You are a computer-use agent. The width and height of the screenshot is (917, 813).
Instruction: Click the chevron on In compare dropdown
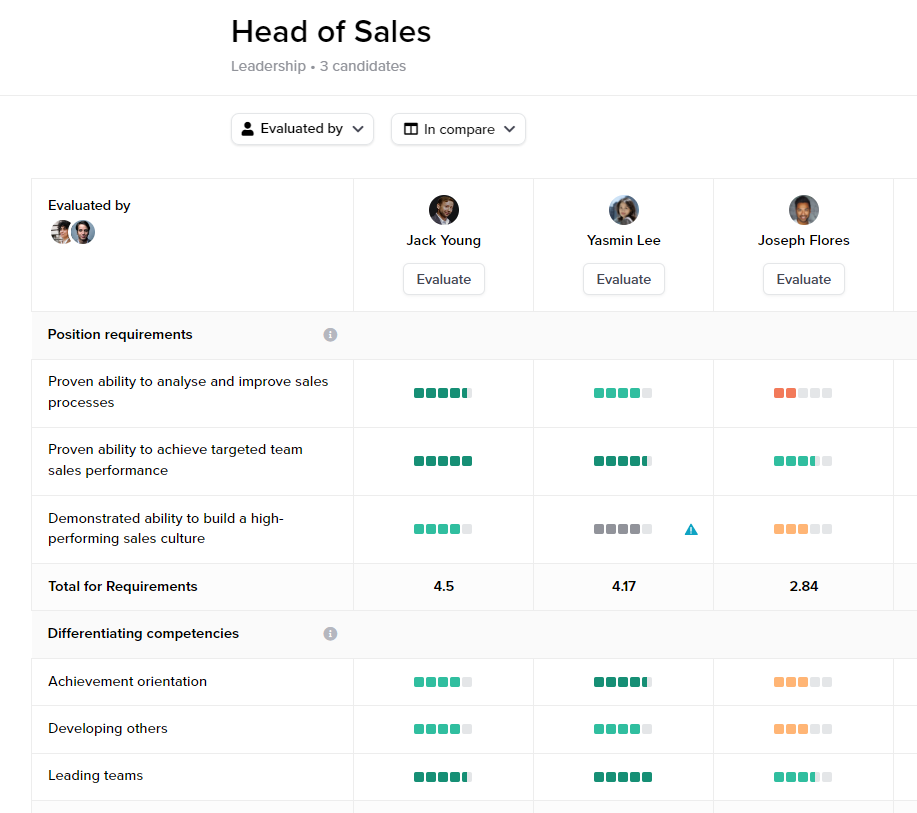pyautogui.click(x=509, y=129)
